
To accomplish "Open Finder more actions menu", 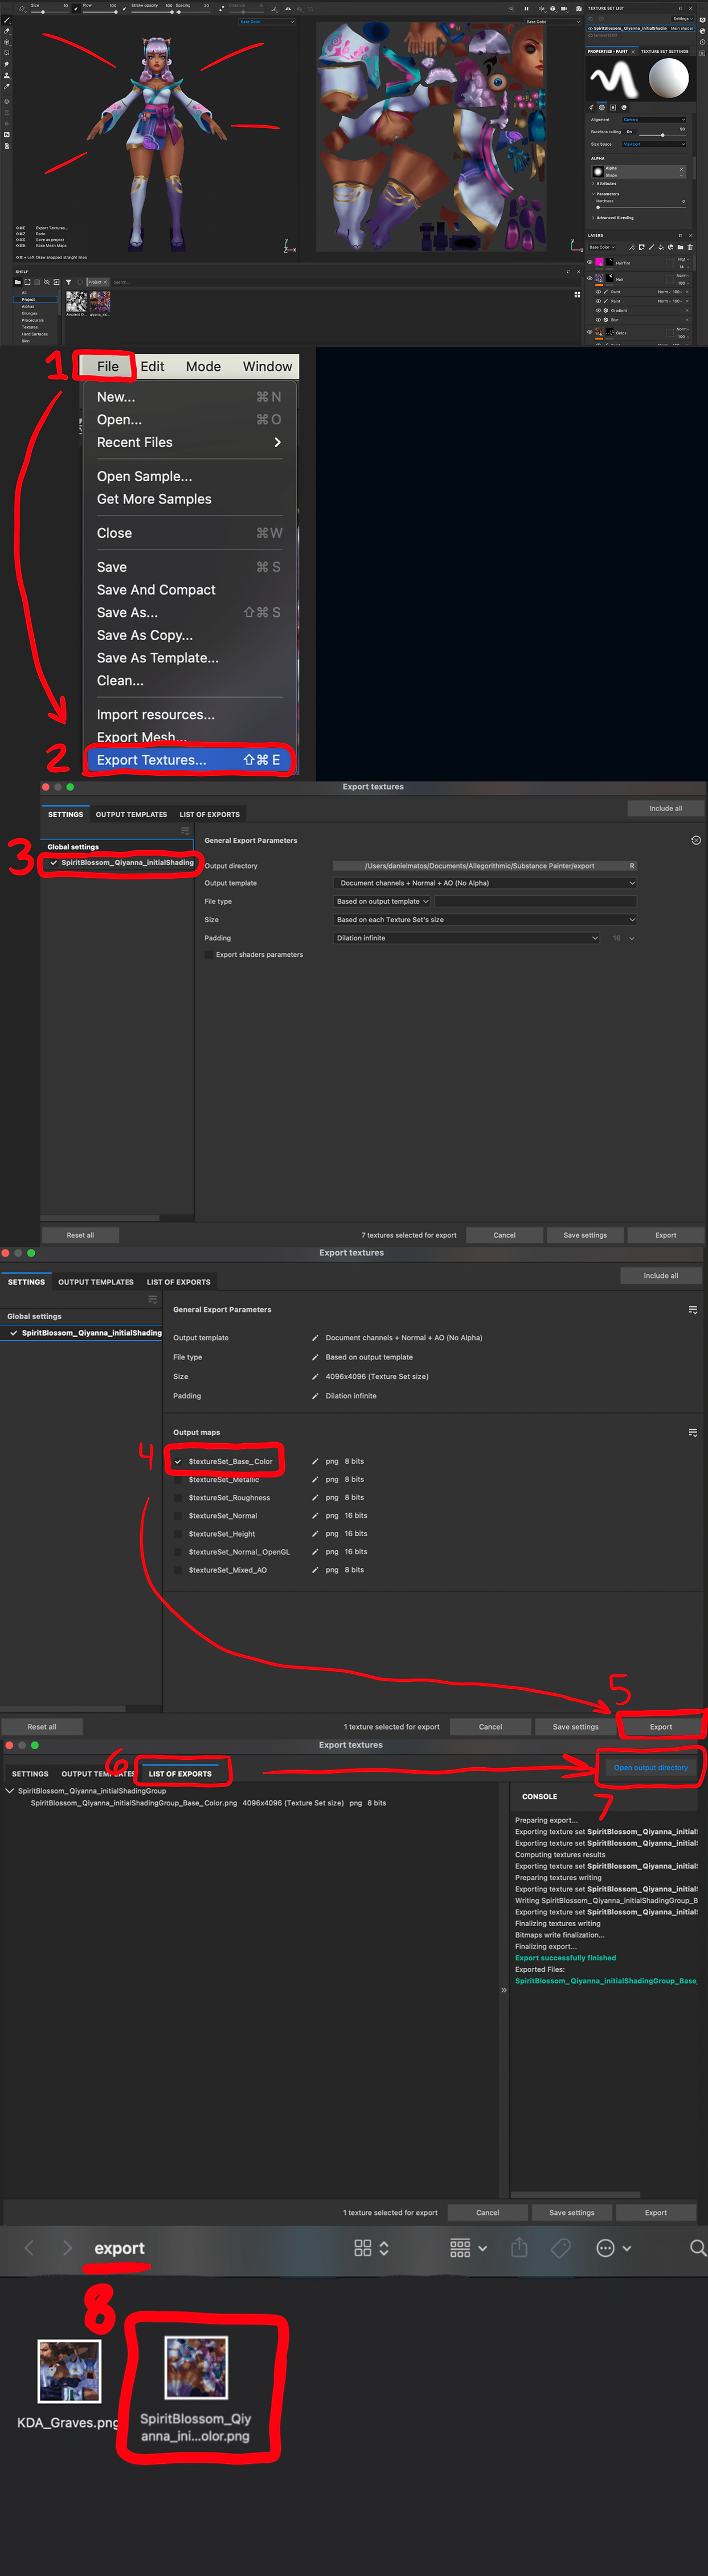I will 613,2247.
